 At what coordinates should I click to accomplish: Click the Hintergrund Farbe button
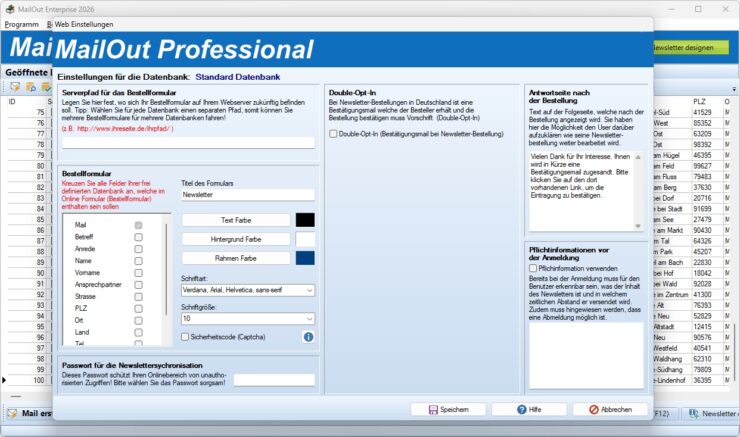236,239
